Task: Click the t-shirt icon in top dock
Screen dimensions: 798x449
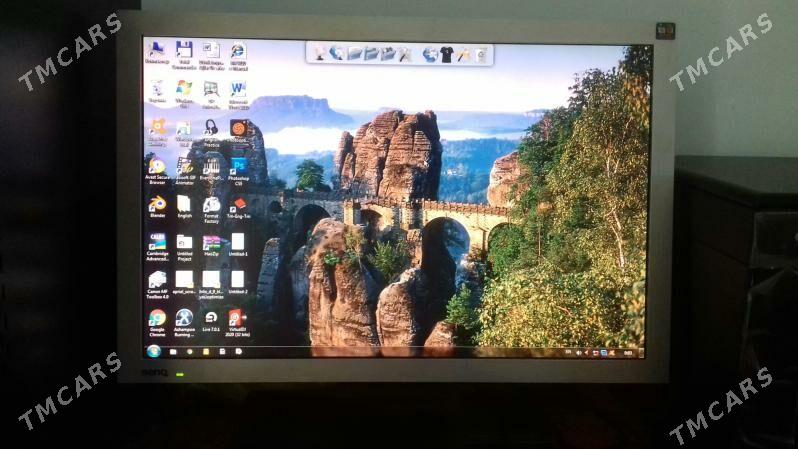Action: tap(447, 54)
